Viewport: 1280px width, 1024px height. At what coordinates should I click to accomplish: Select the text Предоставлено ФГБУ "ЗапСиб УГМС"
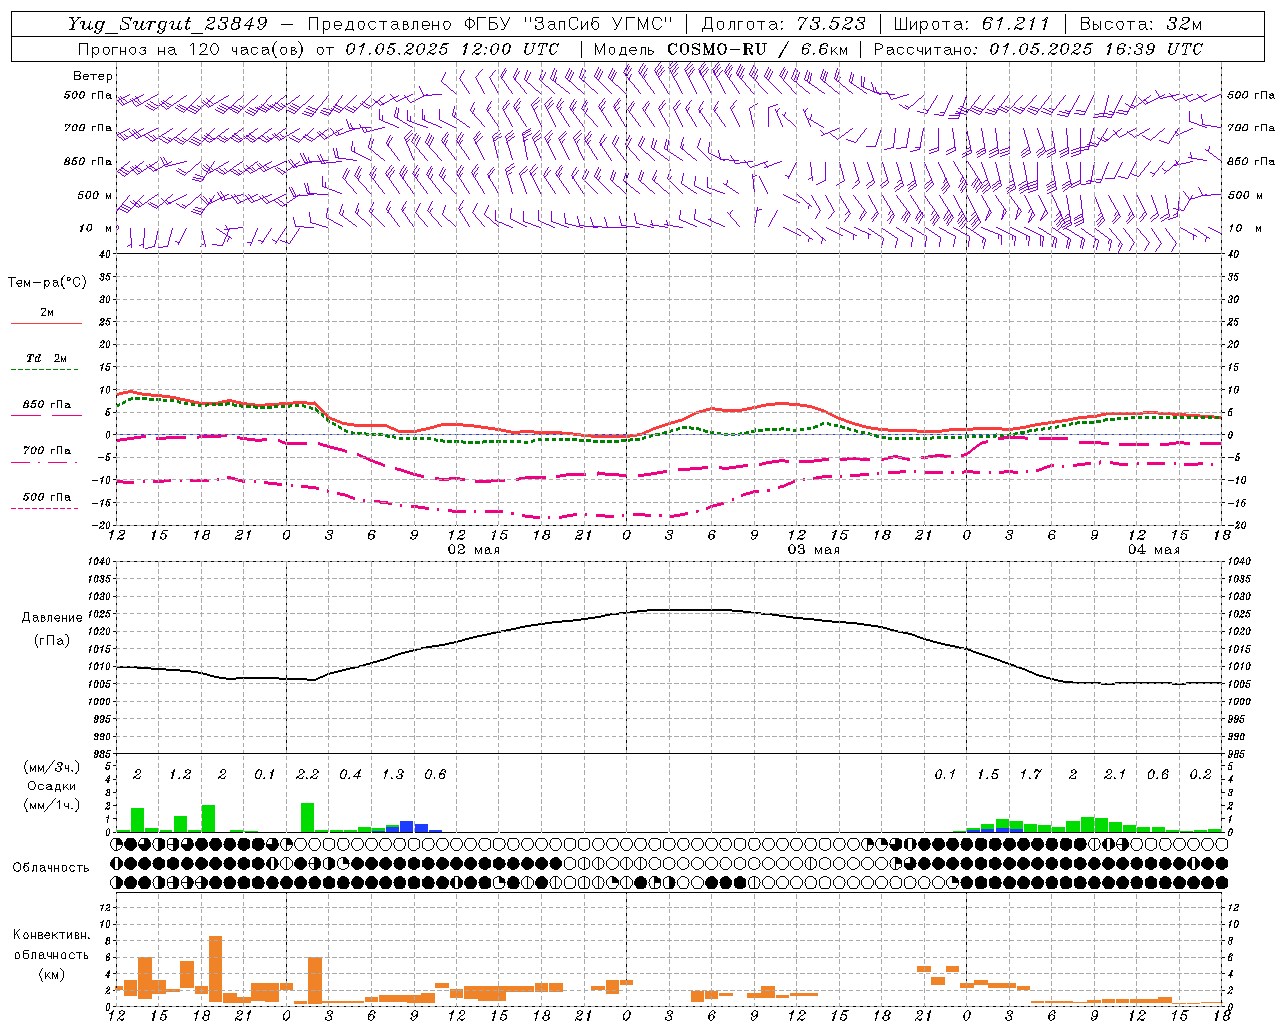click(x=490, y=24)
